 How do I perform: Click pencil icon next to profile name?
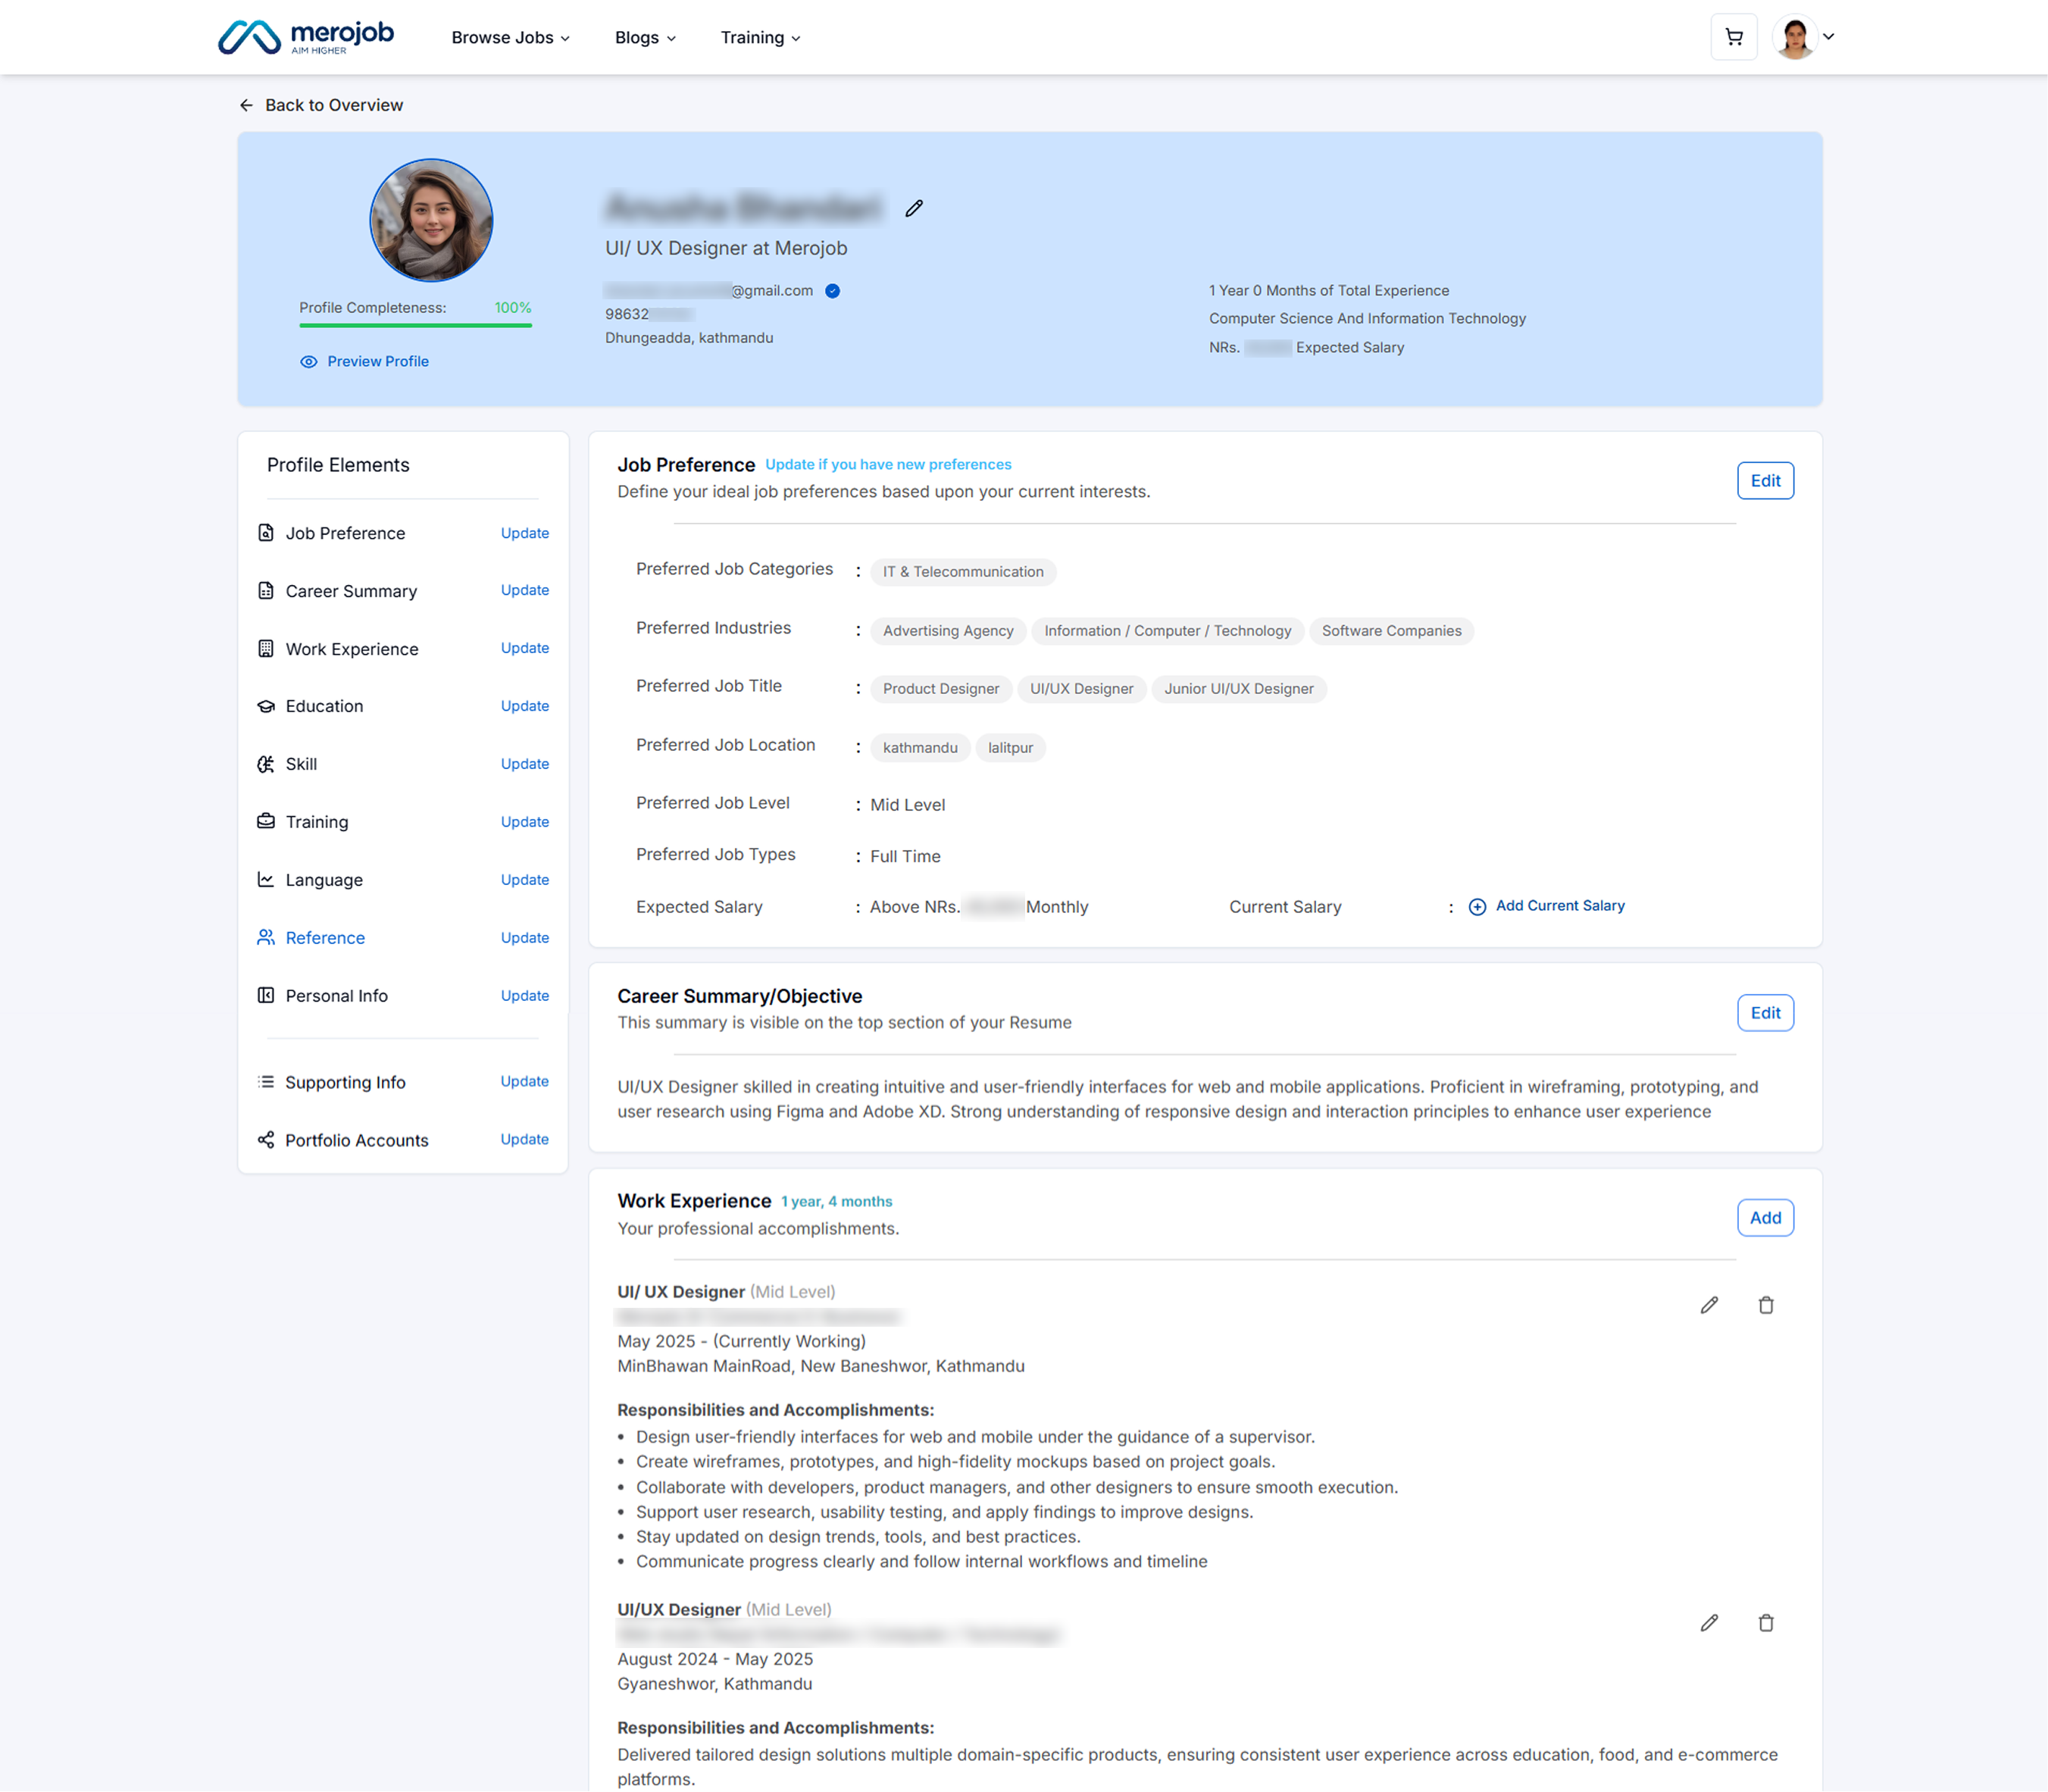[914, 208]
